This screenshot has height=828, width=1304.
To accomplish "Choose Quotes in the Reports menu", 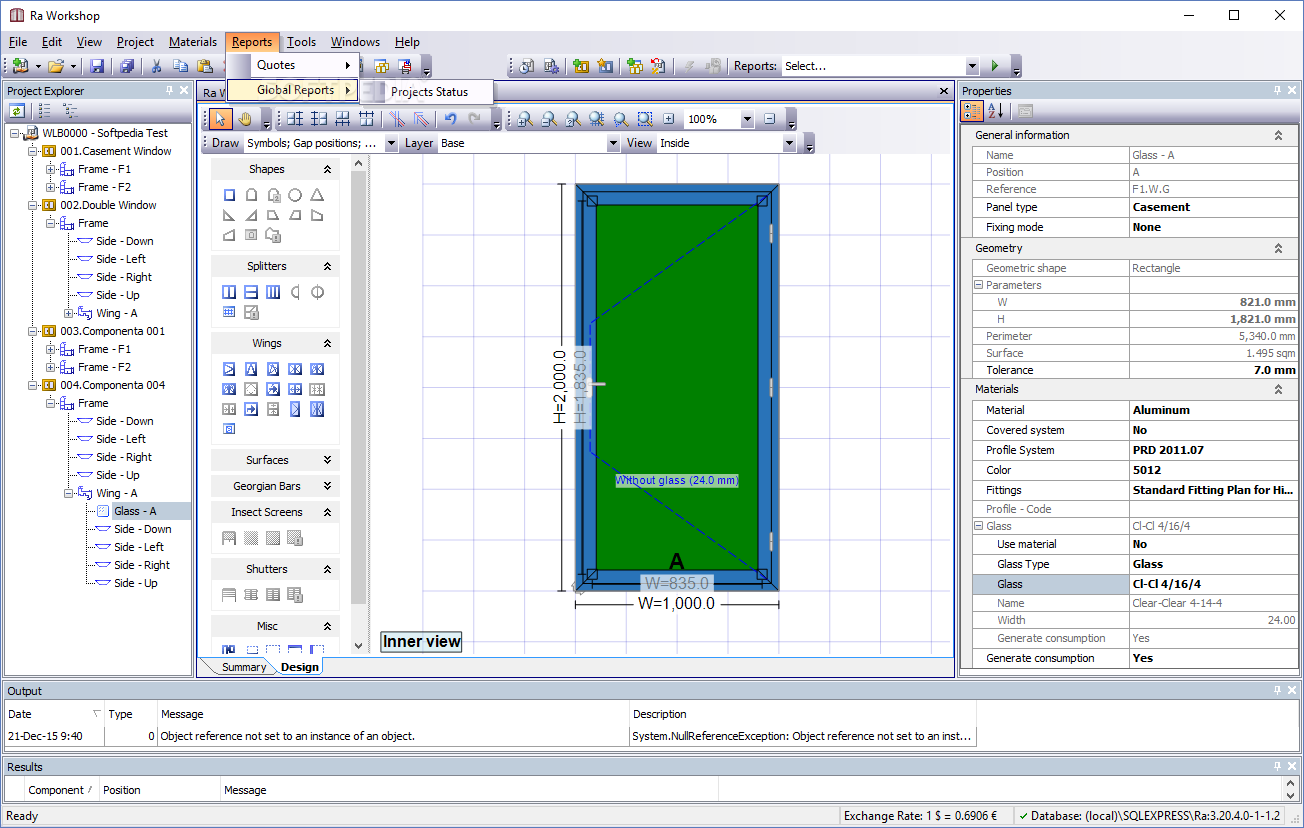I will pos(293,65).
